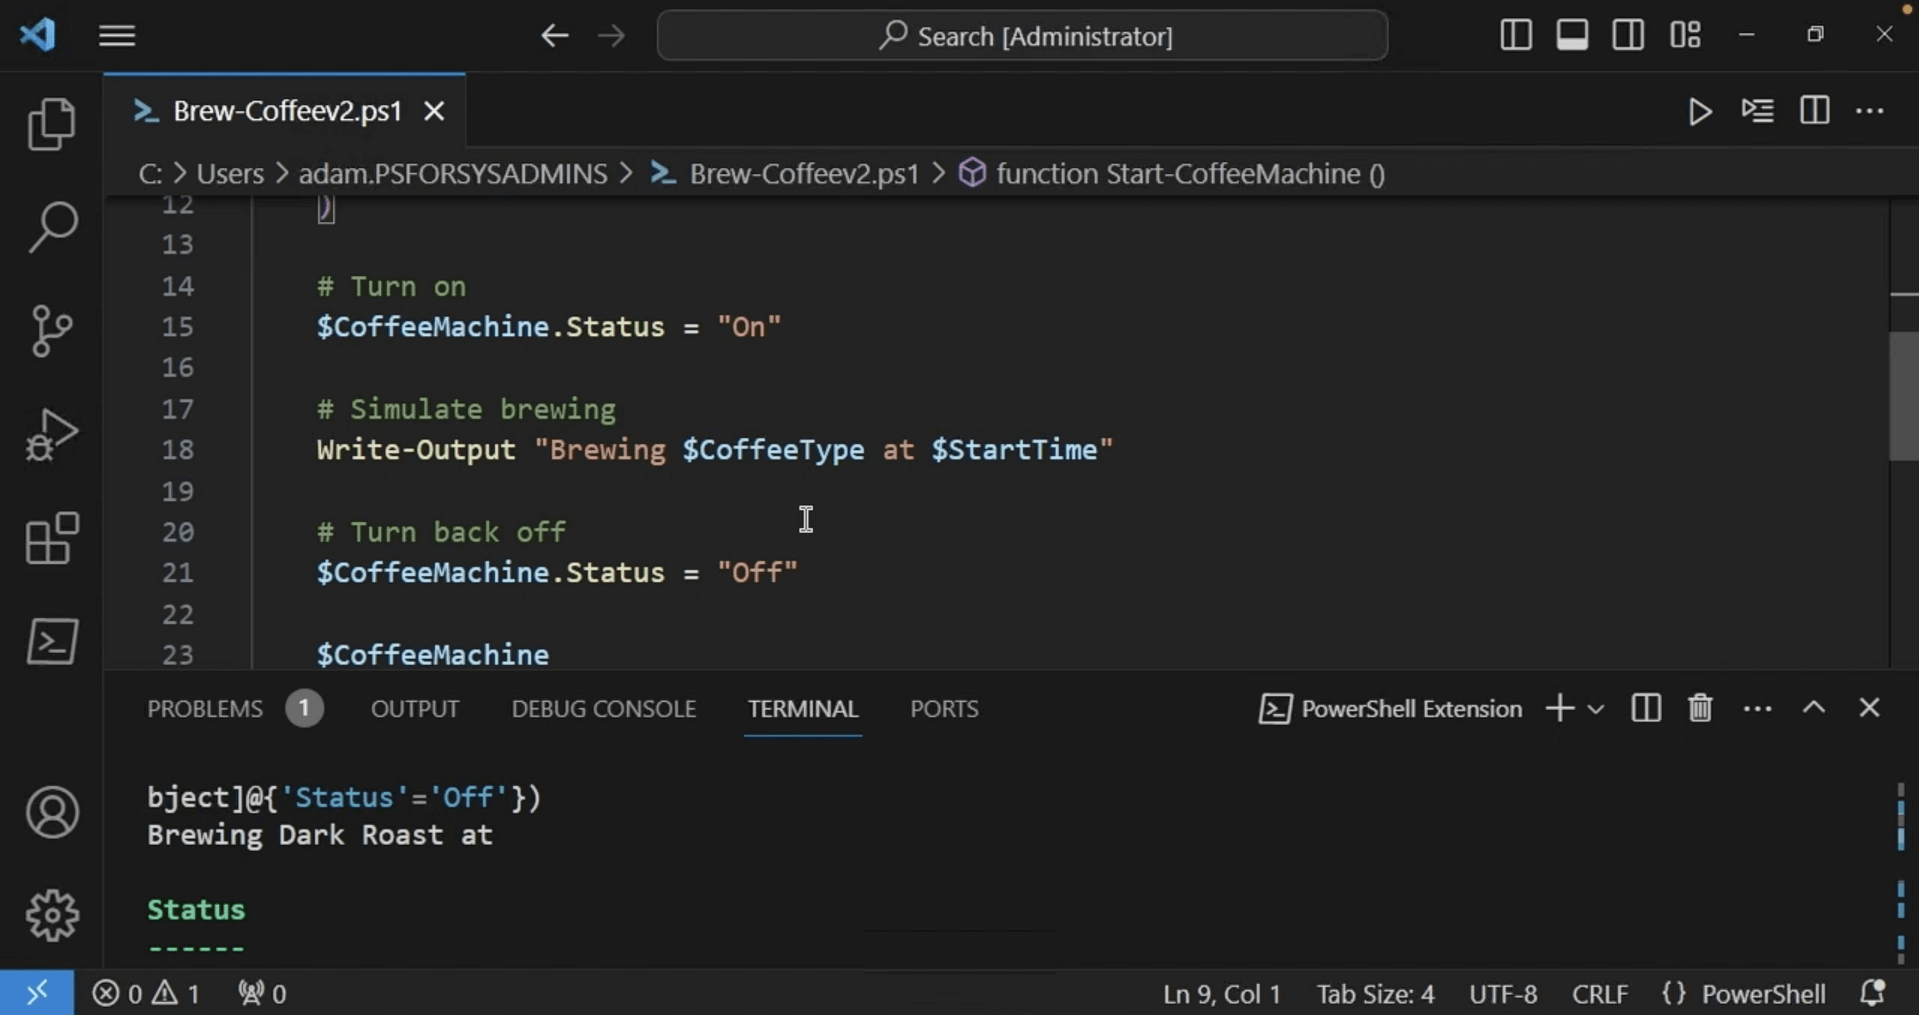
Task: Open the Search view in activity bar
Action: click(x=52, y=227)
